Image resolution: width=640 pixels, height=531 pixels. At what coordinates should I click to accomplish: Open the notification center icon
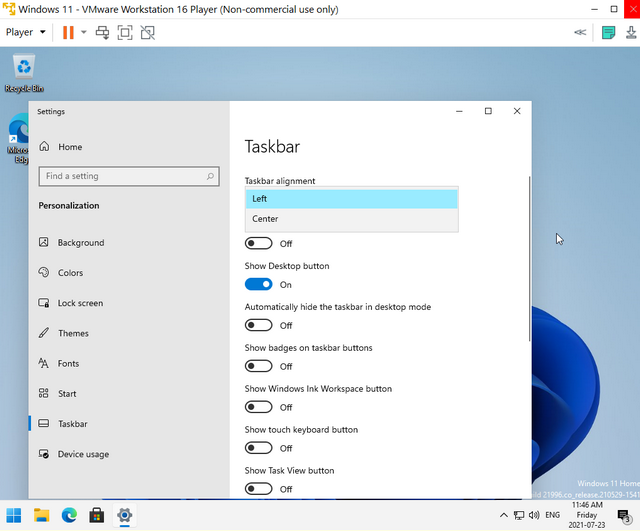[x=624, y=516]
